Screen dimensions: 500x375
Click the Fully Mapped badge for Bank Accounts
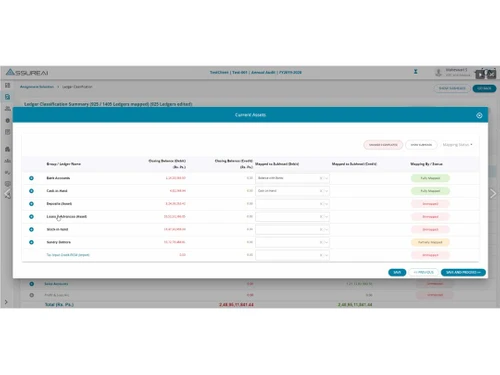pos(430,178)
